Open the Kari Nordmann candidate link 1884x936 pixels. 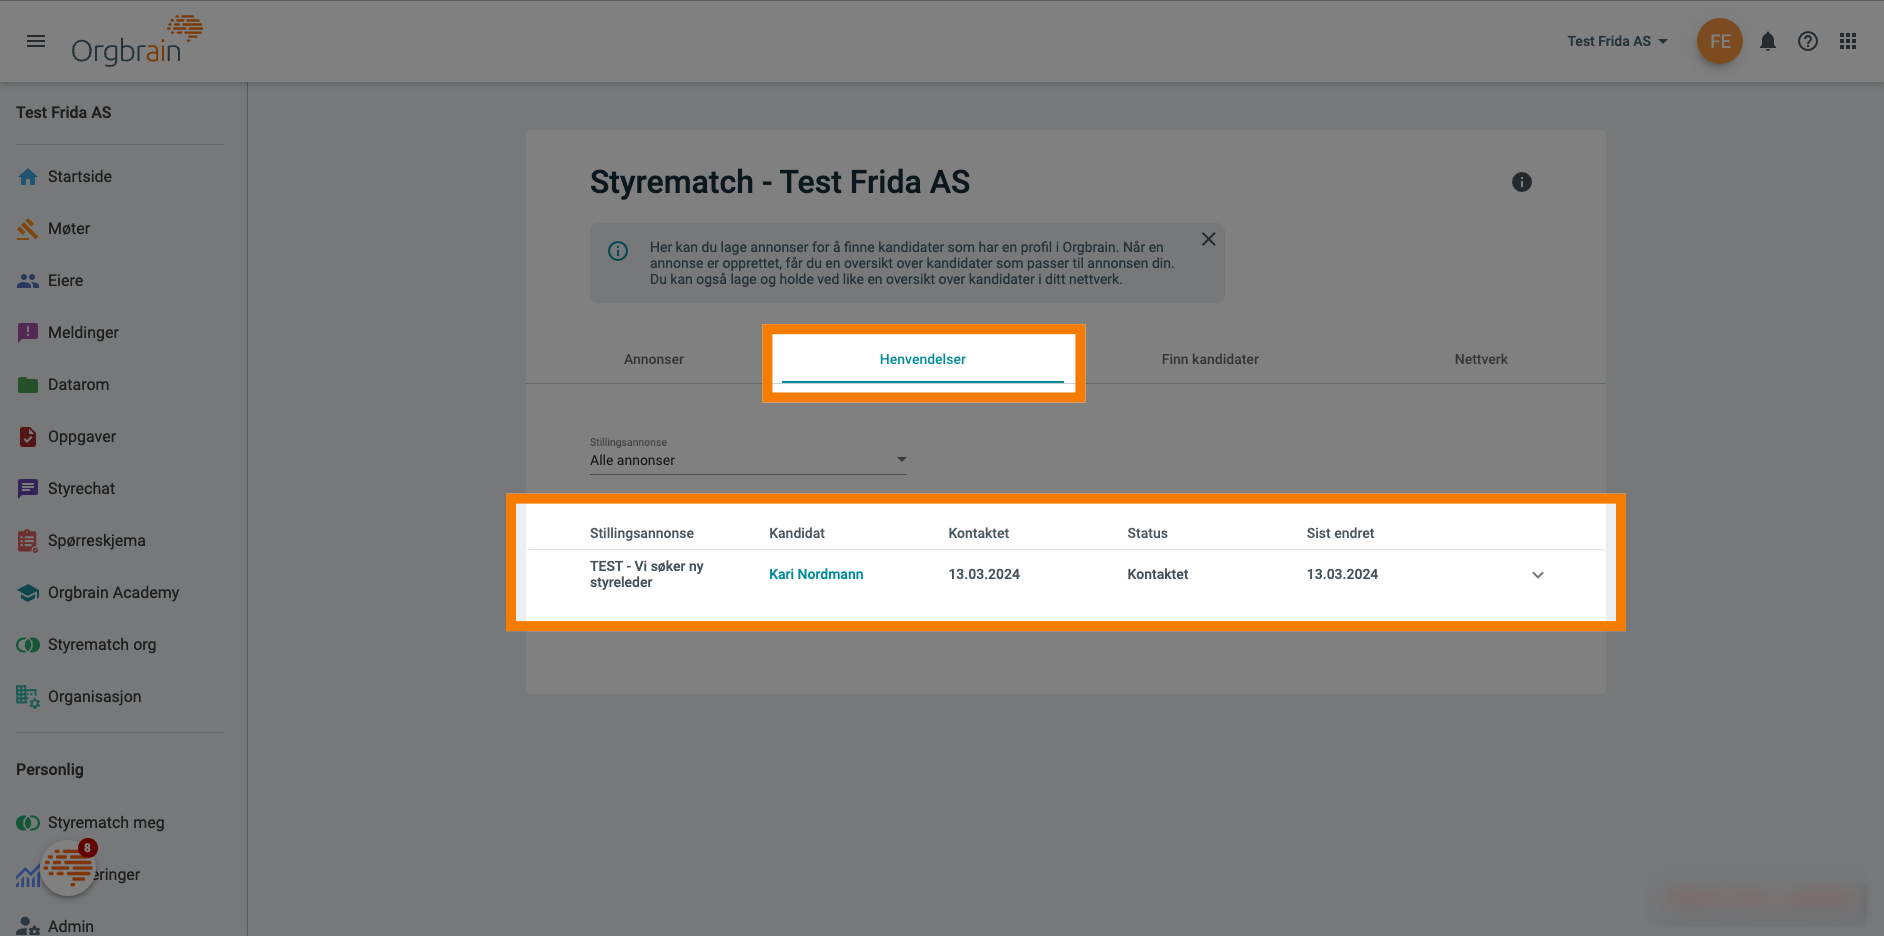[816, 574]
